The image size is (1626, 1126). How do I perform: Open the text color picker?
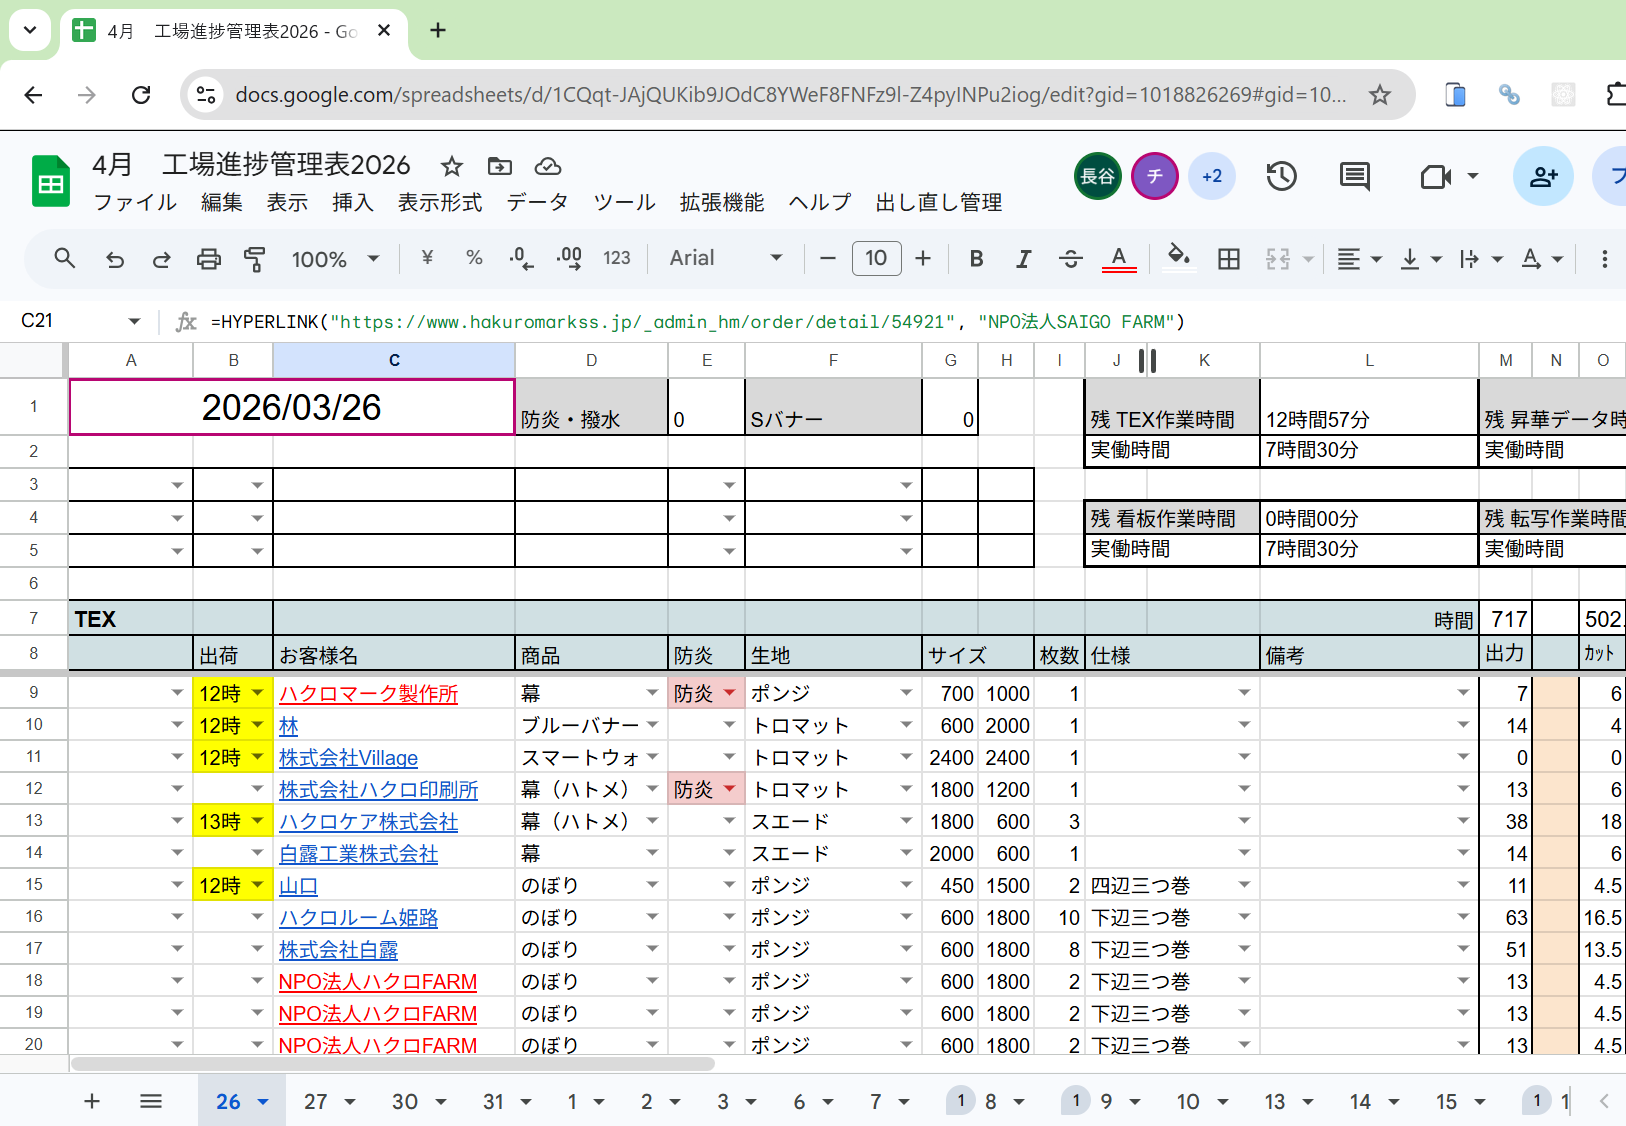pyautogui.click(x=1119, y=259)
